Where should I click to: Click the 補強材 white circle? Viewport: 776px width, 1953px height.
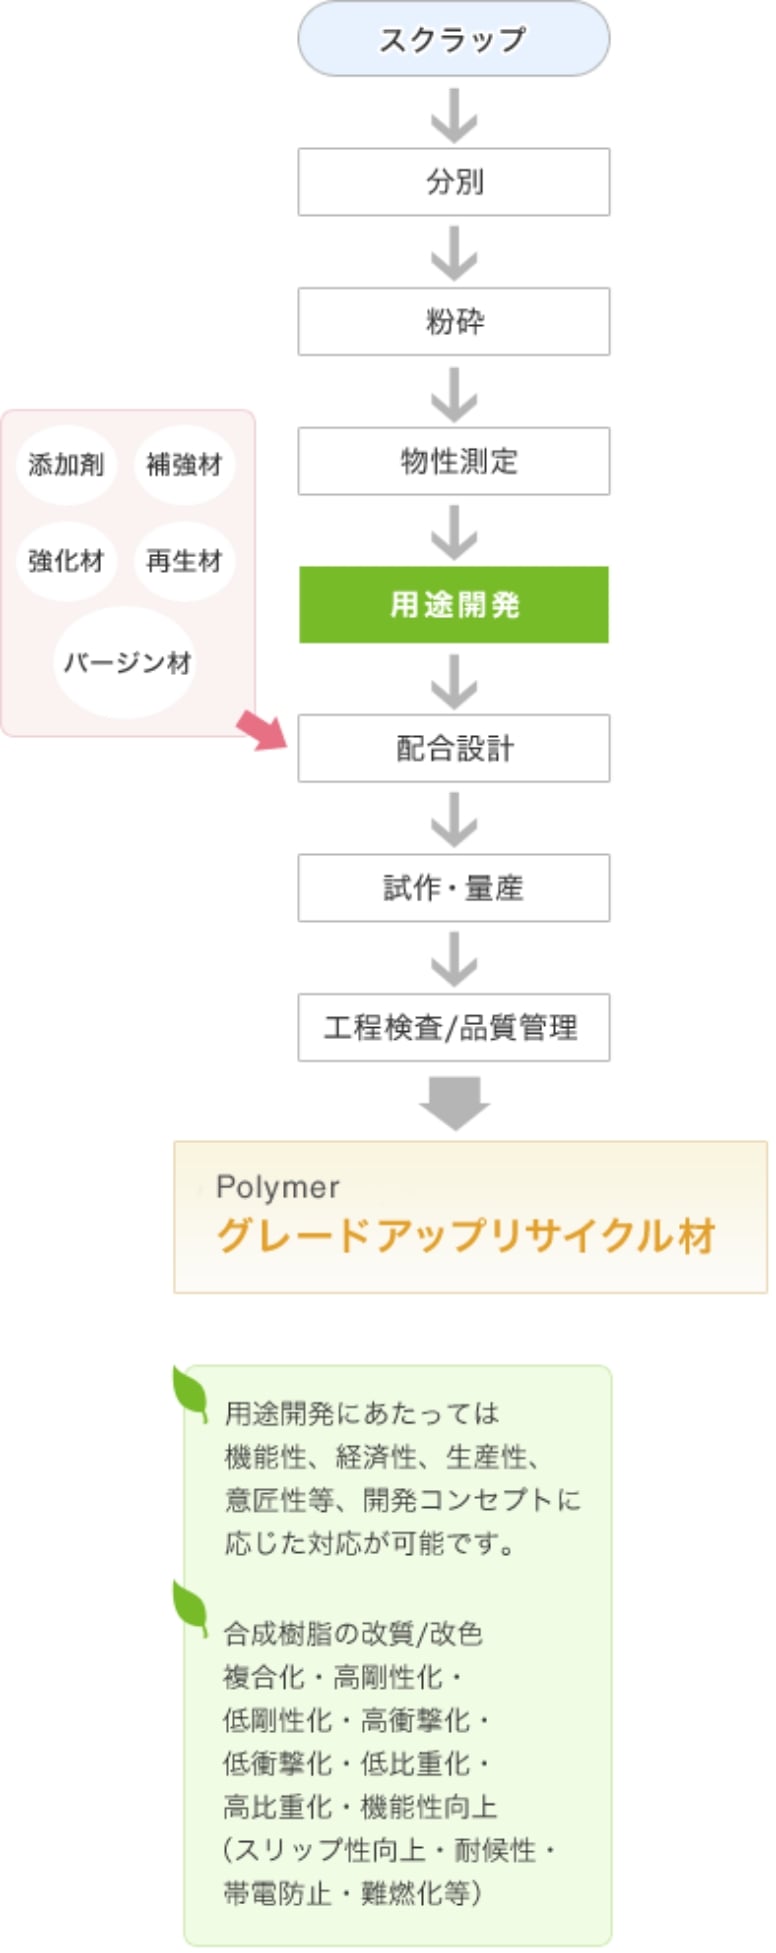[185, 465]
